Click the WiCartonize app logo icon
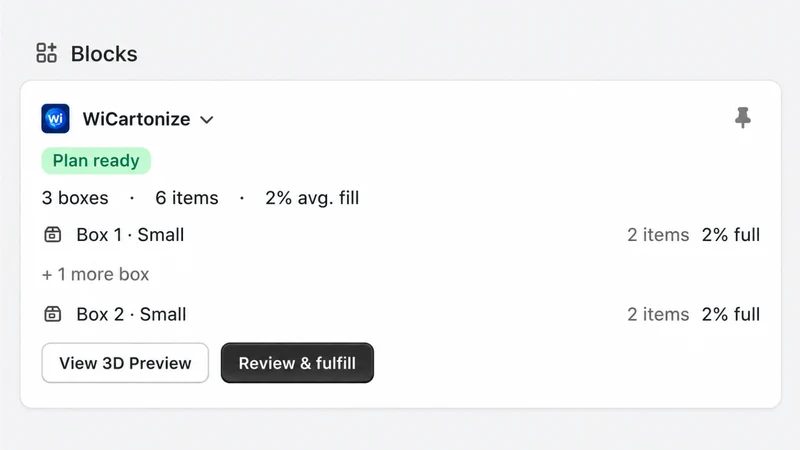800x450 pixels. pos(55,119)
